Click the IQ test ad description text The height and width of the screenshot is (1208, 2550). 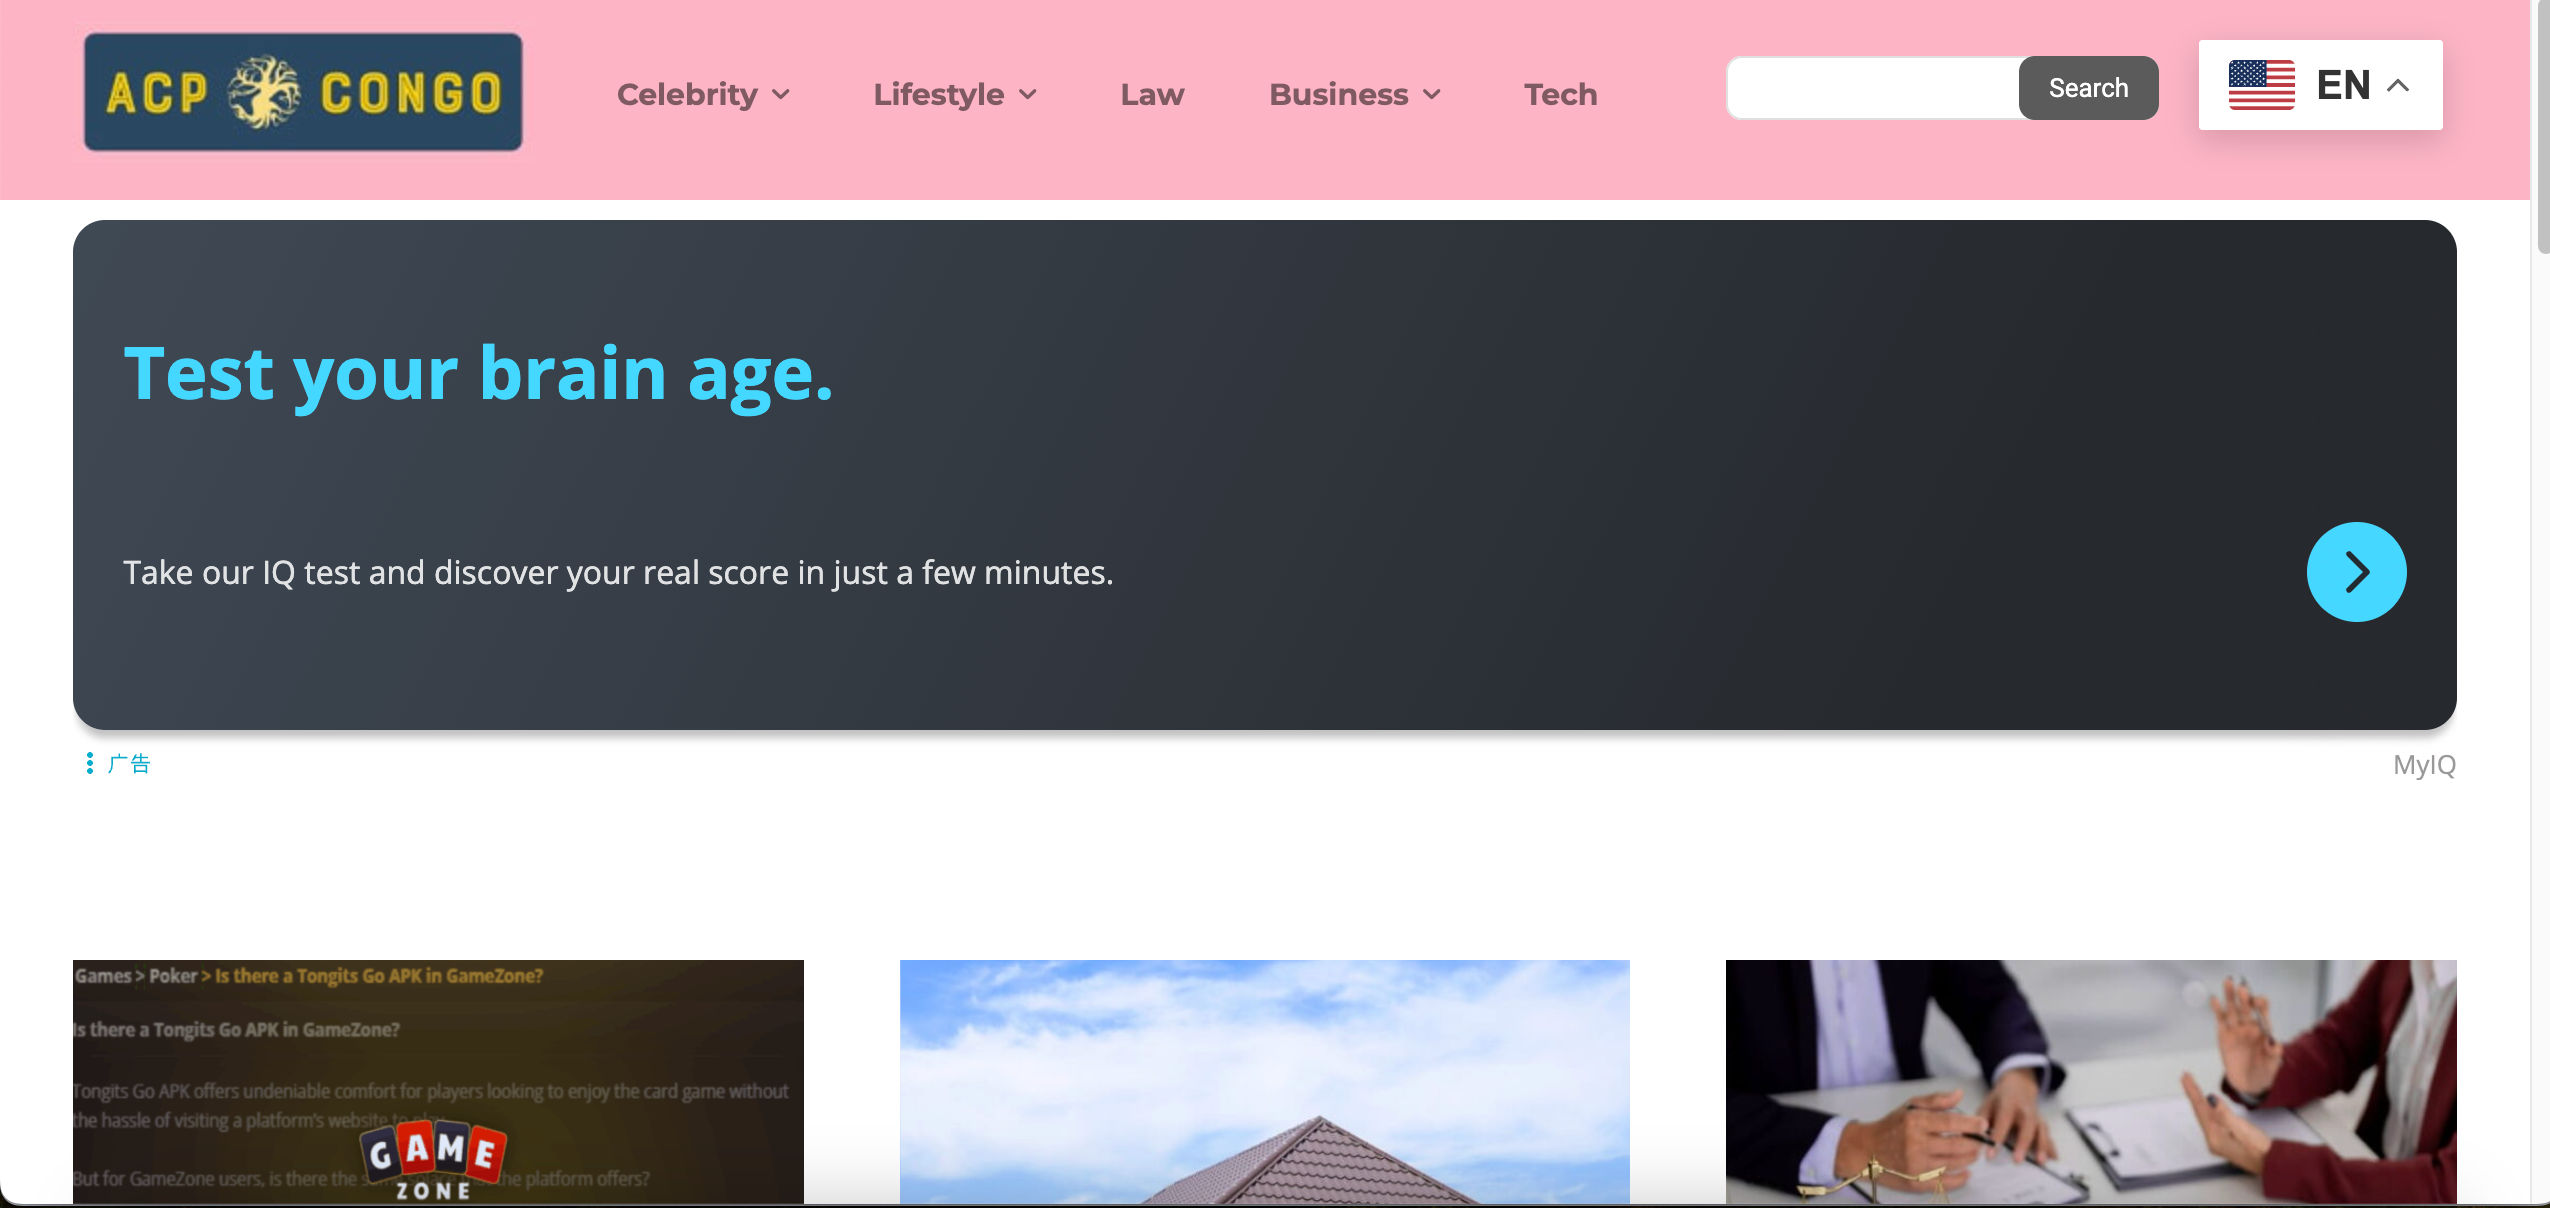click(618, 573)
